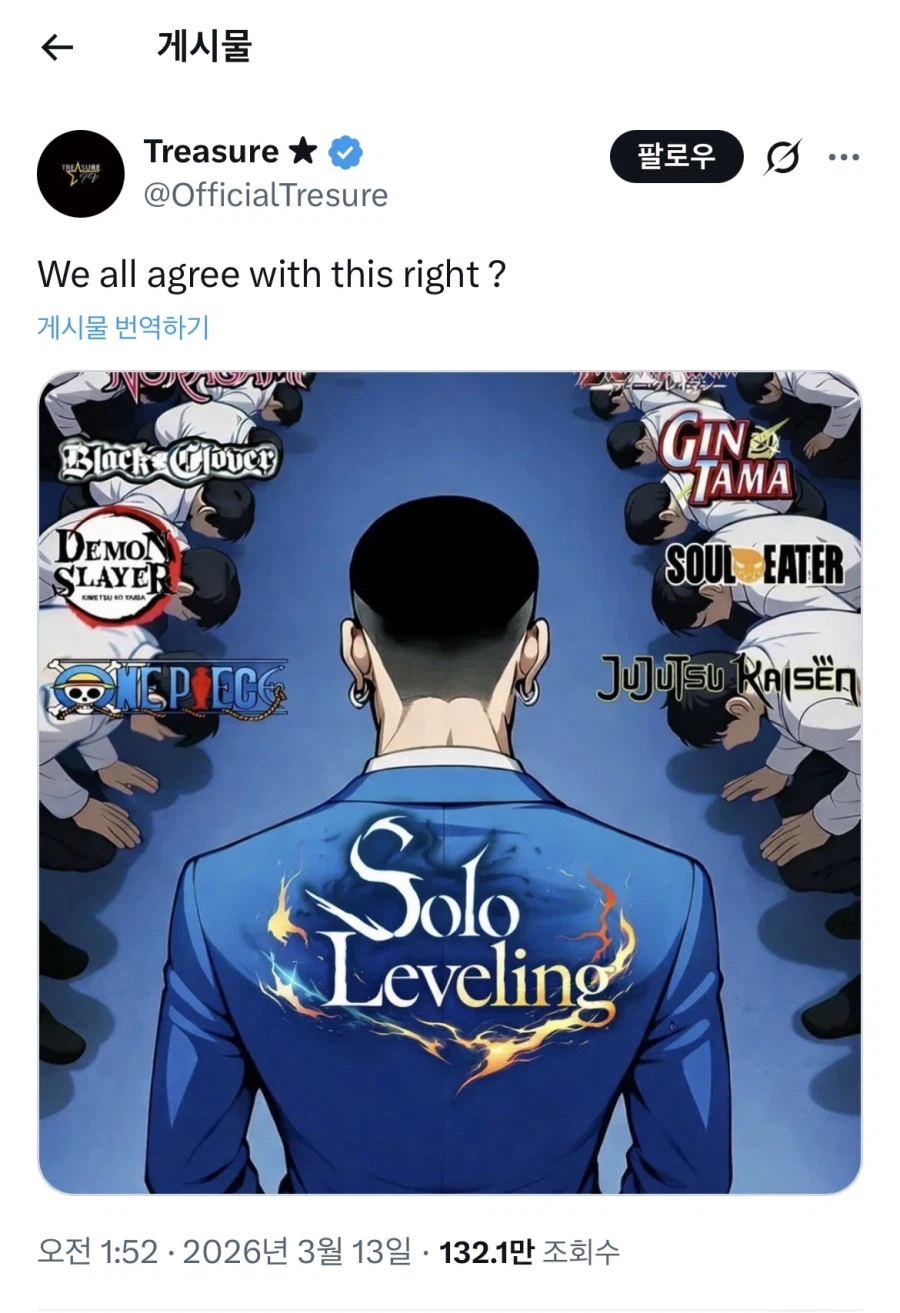Tap the black star beside Treasure
The image size is (900, 1313).
pyautogui.click(x=302, y=152)
